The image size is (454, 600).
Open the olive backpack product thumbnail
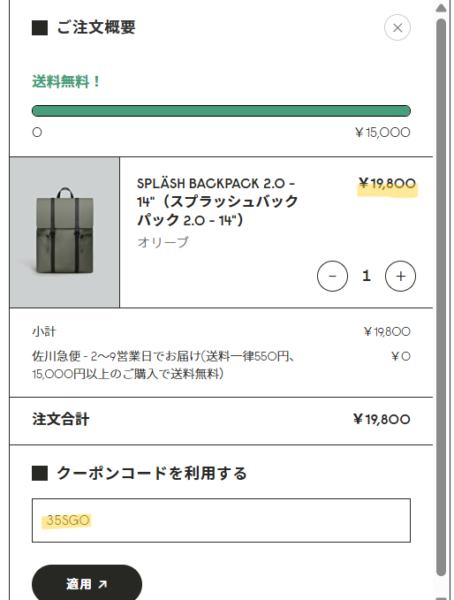tap(65, 232)
